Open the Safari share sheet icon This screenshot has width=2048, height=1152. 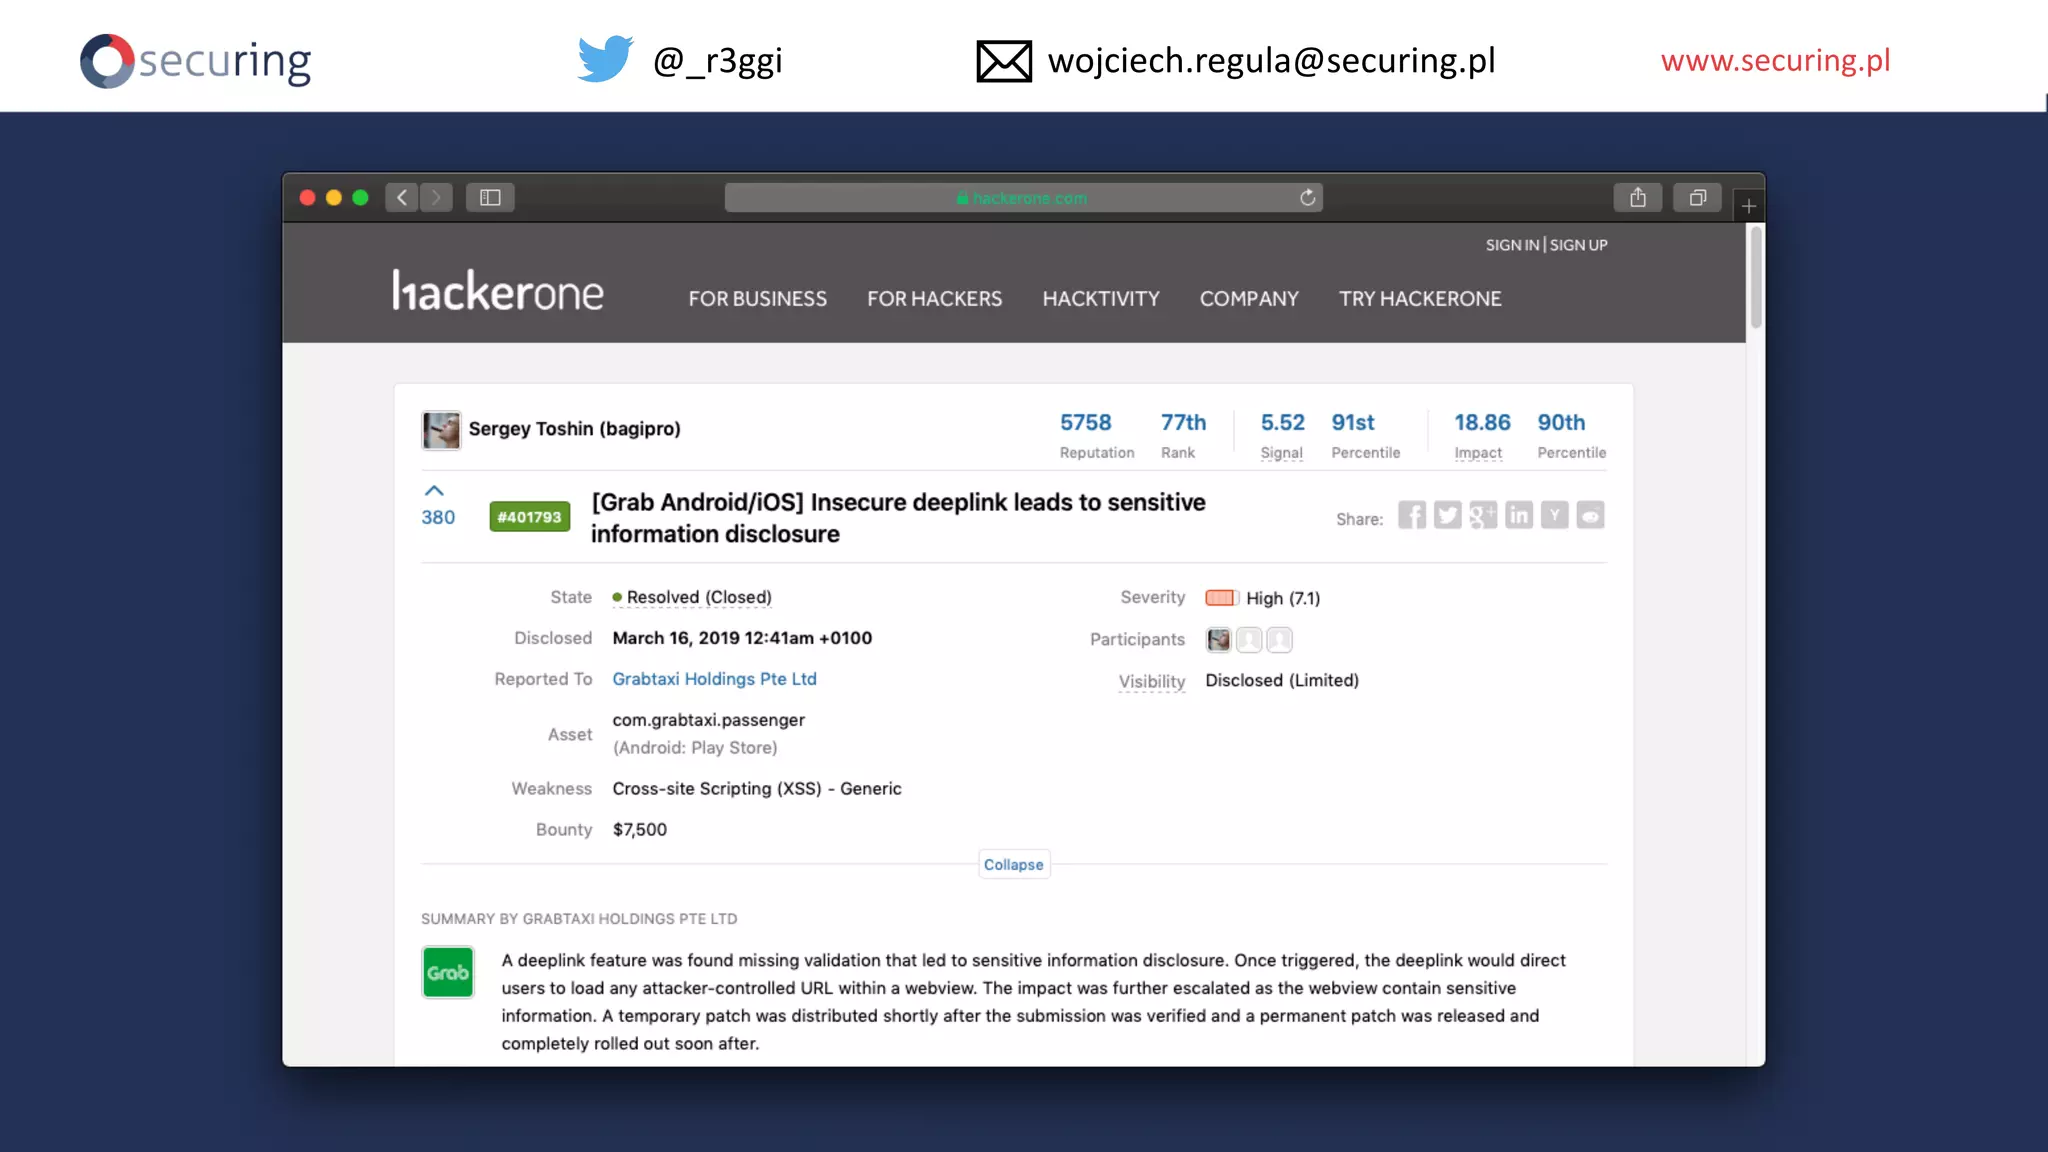[1637, 197]
